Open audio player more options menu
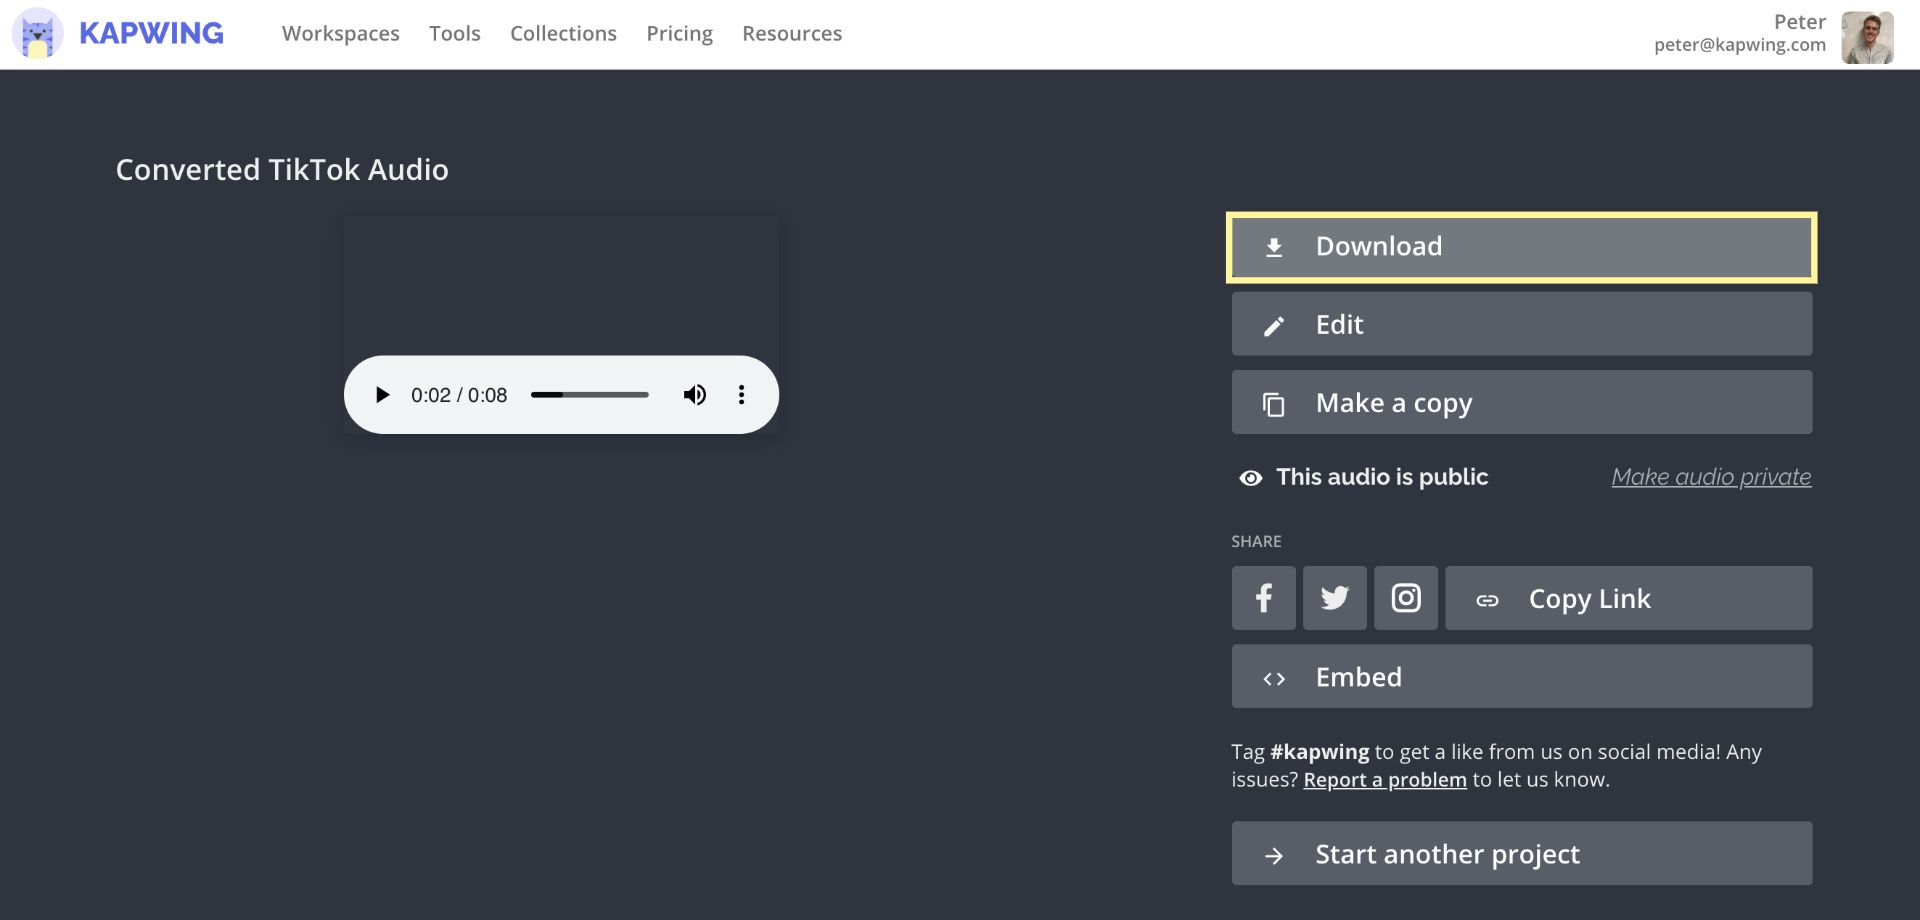 [x=741, y=395]
